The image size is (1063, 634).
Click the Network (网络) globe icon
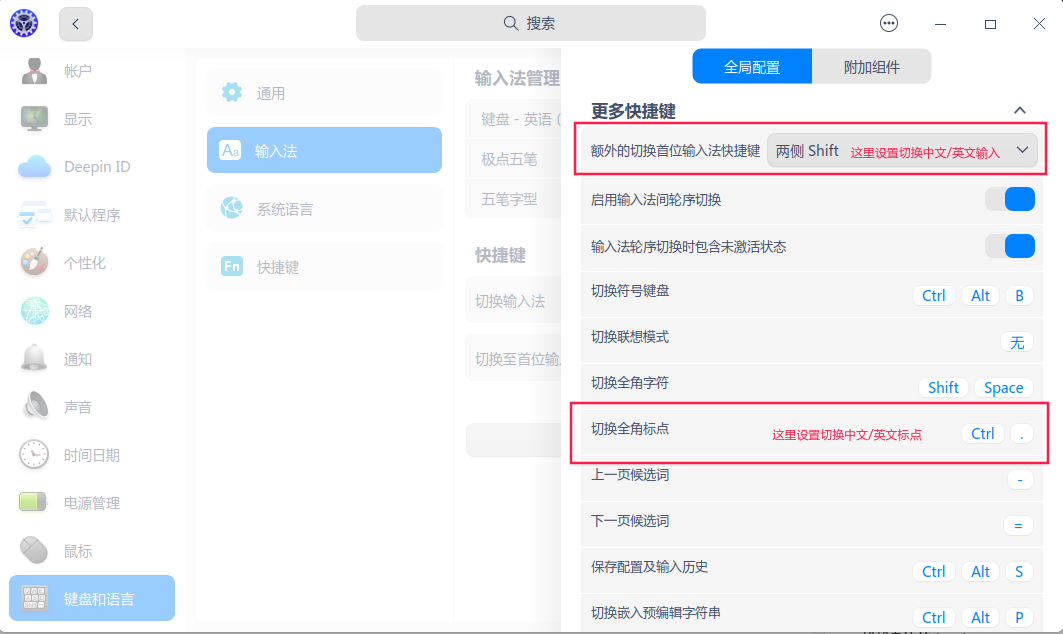coord(34,311)
